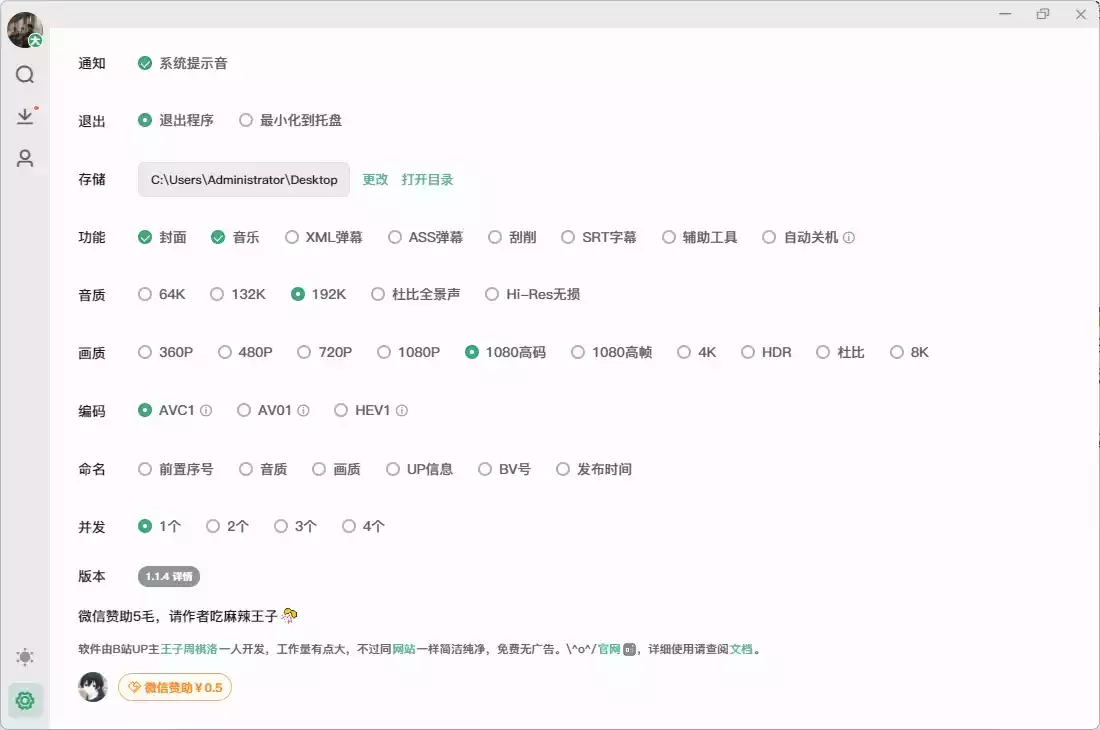Open the user account panel in sidebar
The width and height of the screenshot is (1100, 730).
25,158
